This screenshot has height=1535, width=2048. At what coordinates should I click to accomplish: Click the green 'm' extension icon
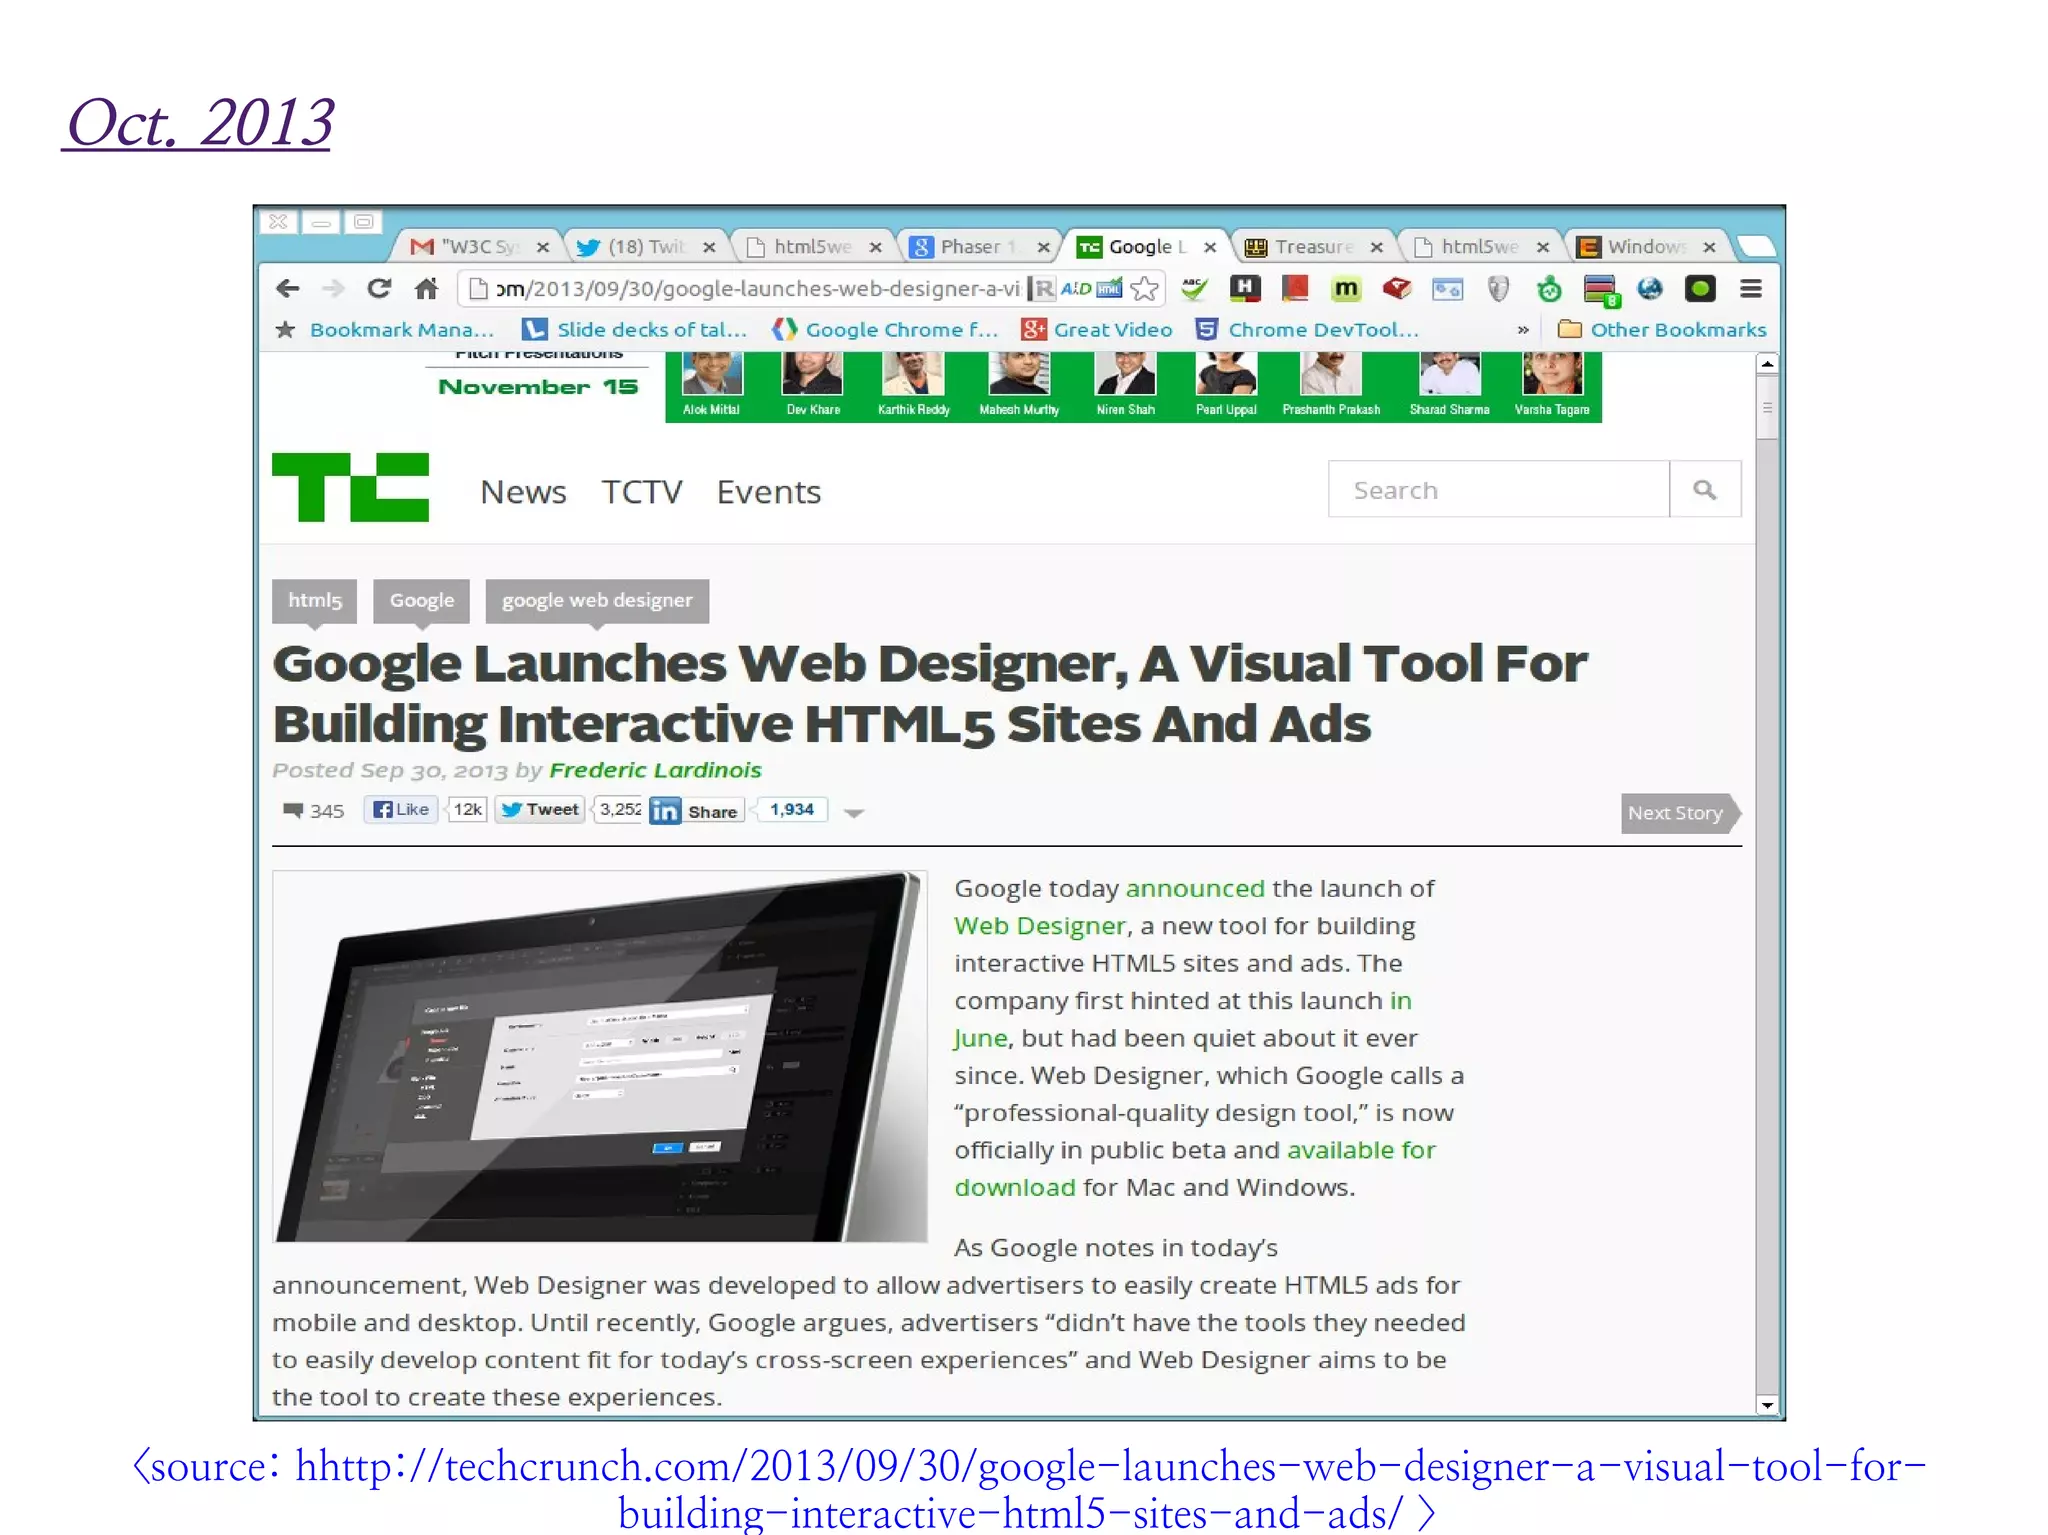1346,289
